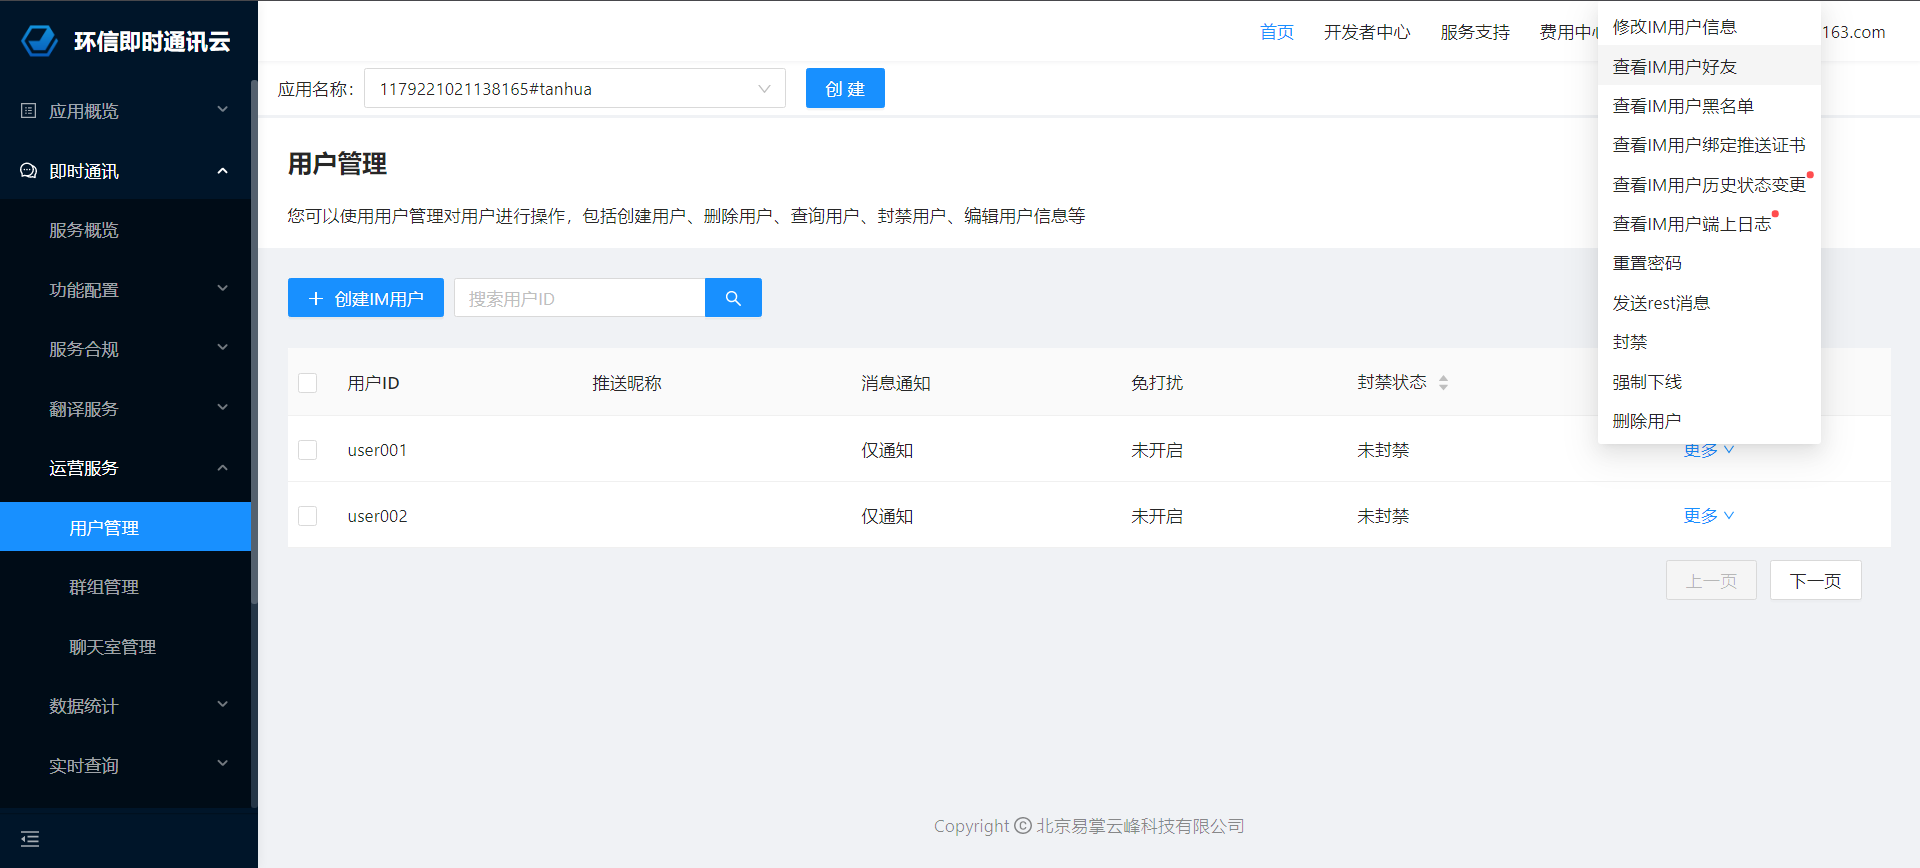Select 修改IM用户信息 from the menu

(1709, 27)
